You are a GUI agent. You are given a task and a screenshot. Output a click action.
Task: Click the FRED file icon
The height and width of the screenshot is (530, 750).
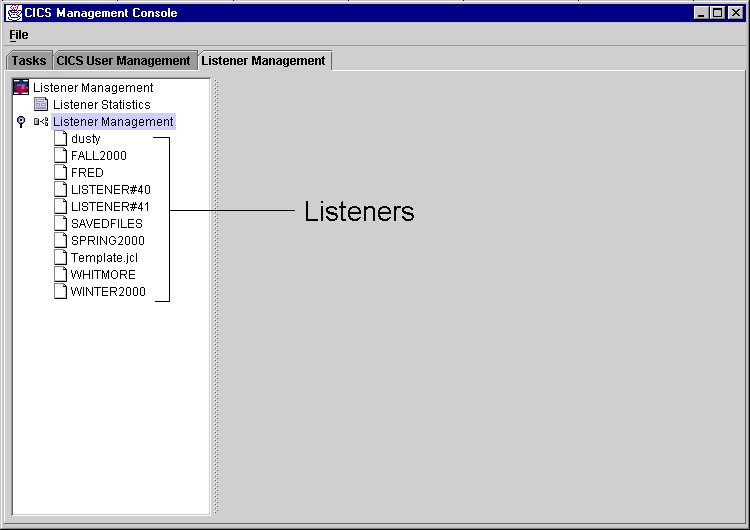[x=60, y=172]
